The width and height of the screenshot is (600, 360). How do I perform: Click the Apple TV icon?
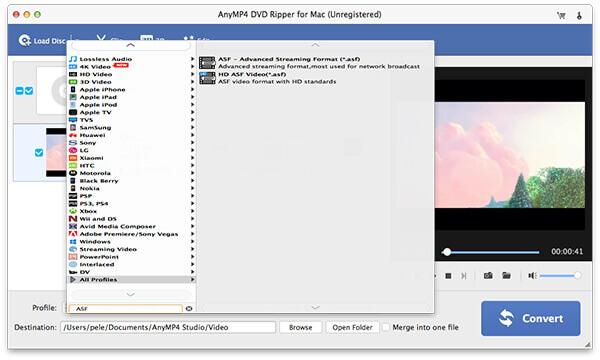[73, 112]
